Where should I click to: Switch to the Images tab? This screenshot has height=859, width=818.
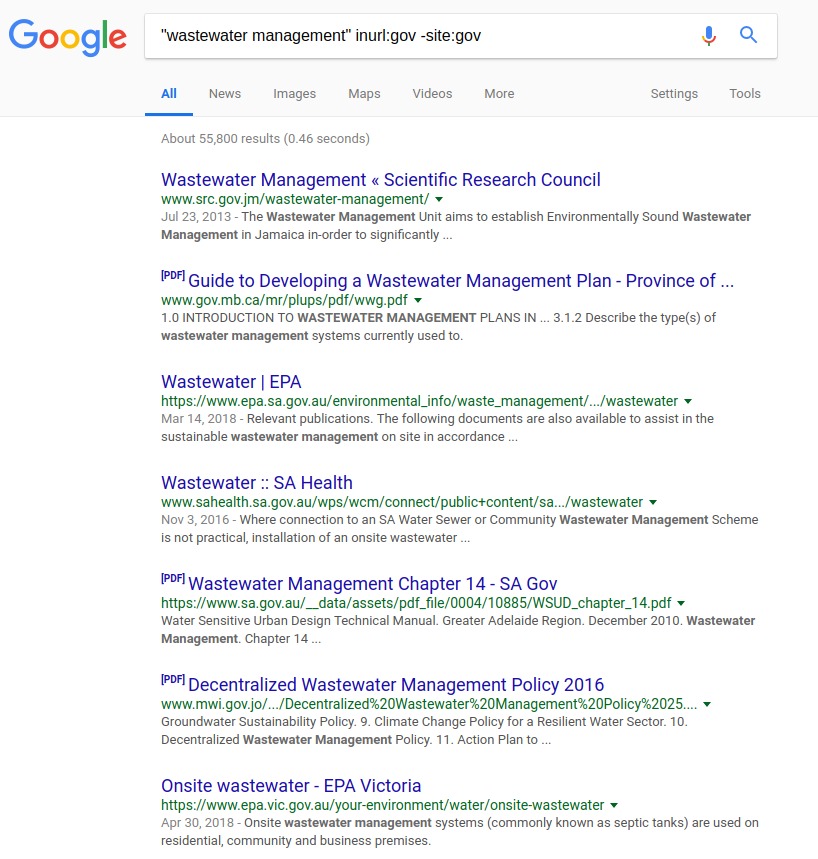(294, 94)
